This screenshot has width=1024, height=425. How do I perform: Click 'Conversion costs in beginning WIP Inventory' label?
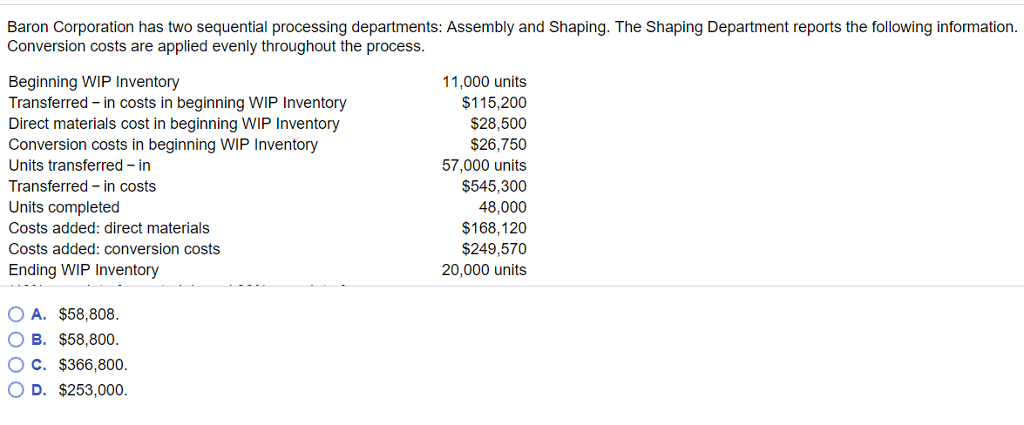click(x=163, y=145)
